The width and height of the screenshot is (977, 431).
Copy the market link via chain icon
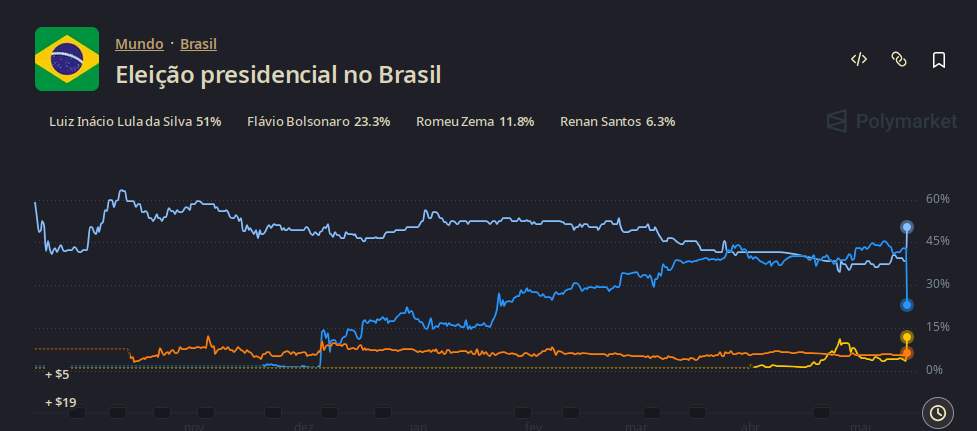click(x=898, y=59)
